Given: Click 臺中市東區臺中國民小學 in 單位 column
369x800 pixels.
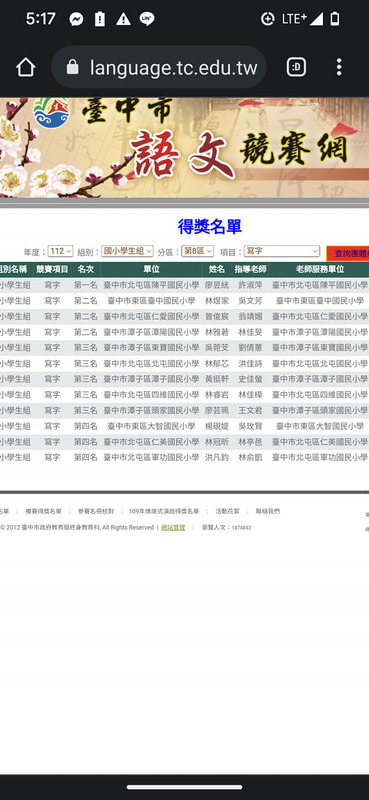Looking at the screenshot, I should [151, 301].
